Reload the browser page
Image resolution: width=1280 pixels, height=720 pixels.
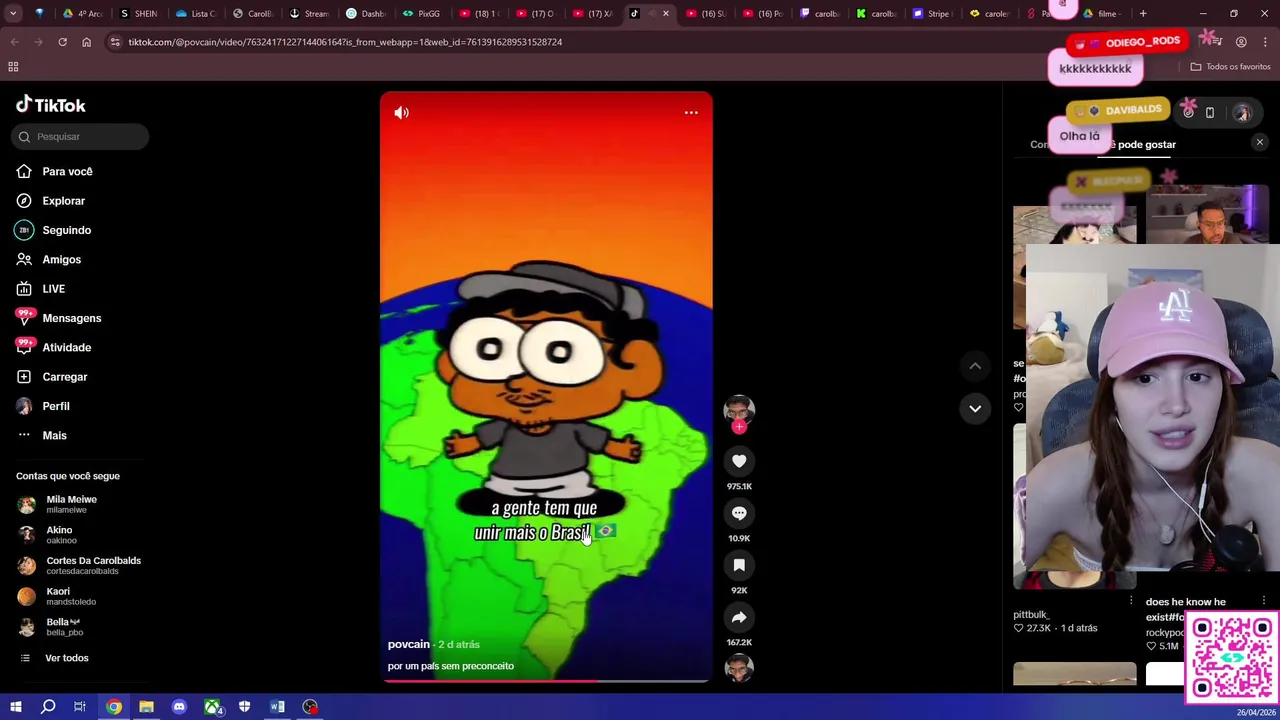[62, 42]
